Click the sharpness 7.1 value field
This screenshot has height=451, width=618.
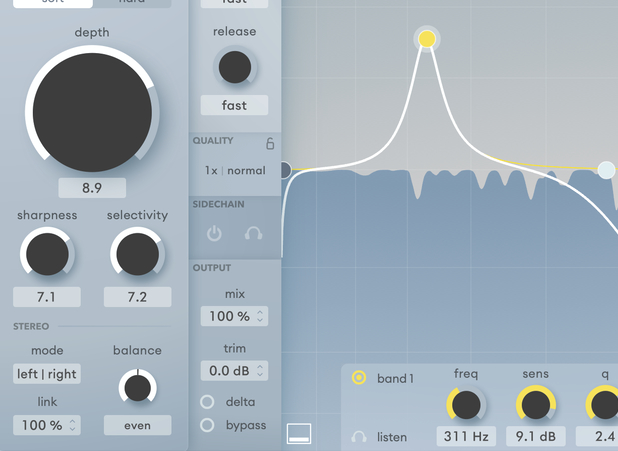tap(47, 297)
